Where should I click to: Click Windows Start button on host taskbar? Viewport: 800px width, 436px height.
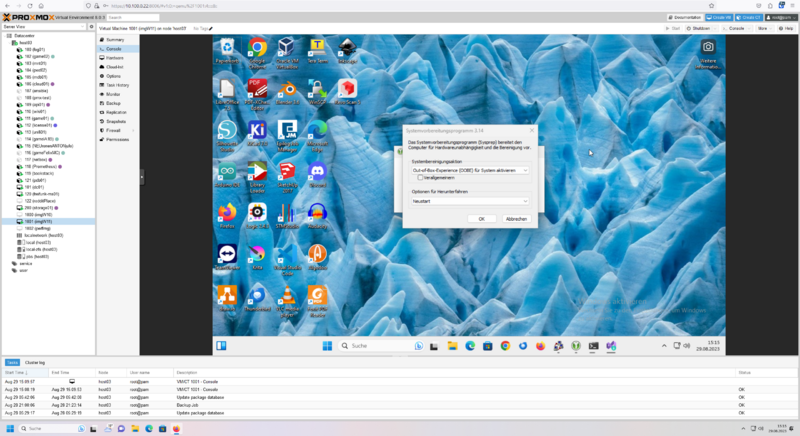coord(10,428)
